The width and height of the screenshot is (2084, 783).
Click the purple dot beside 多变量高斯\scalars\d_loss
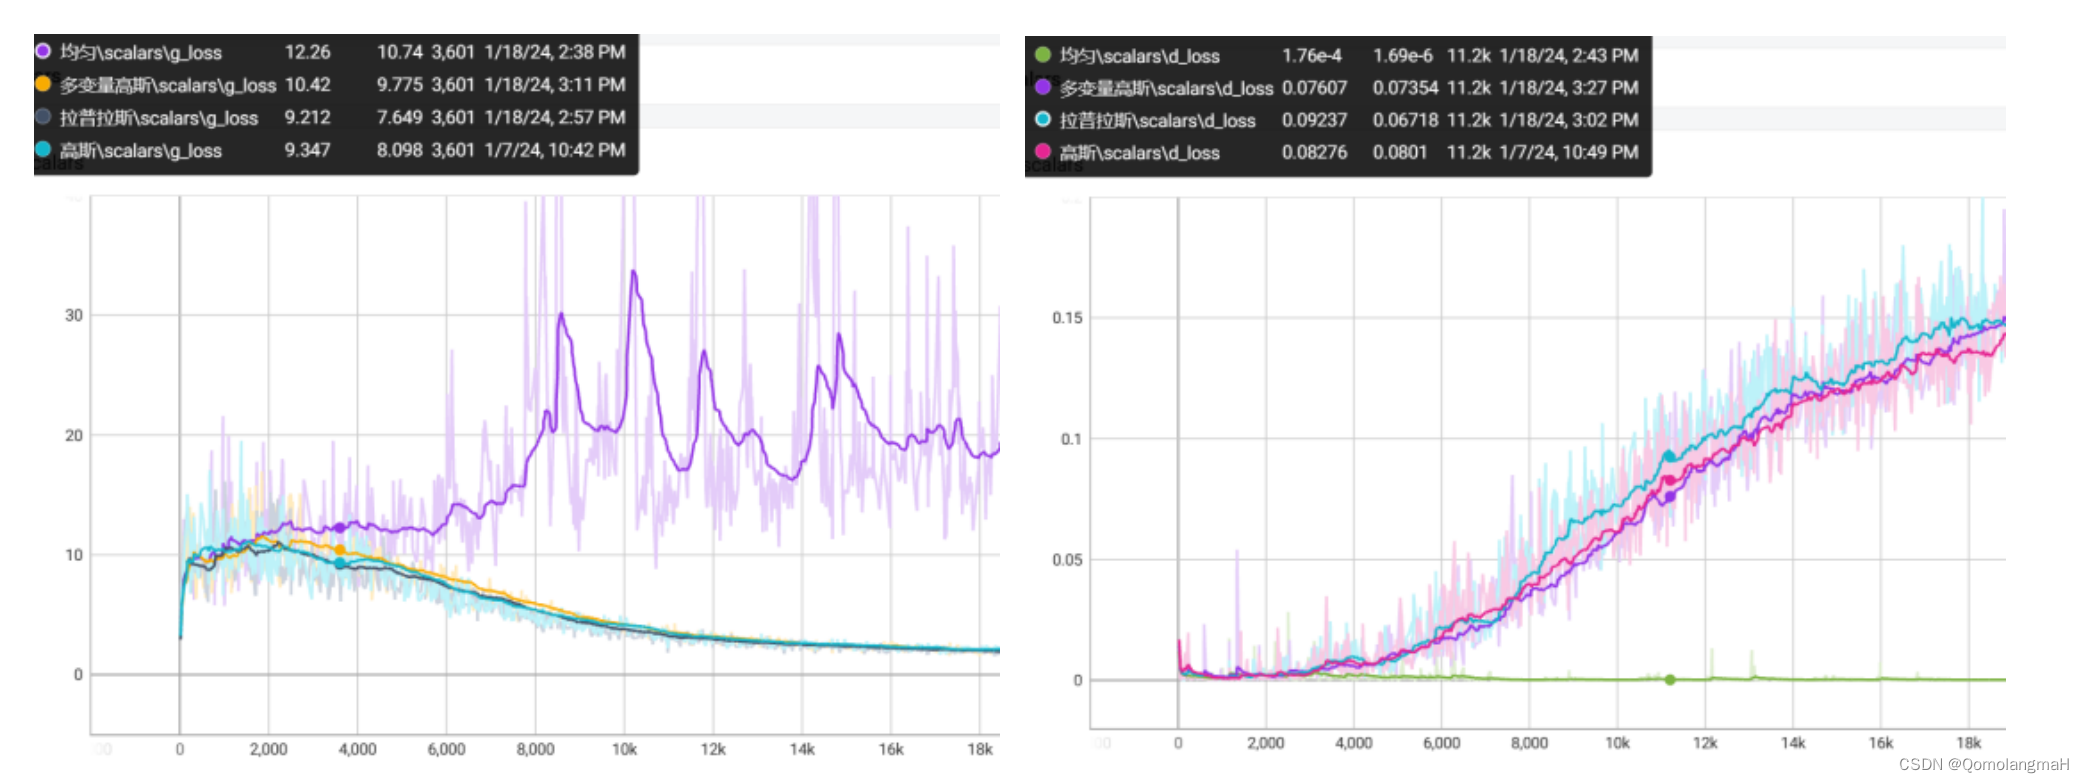1043,87
